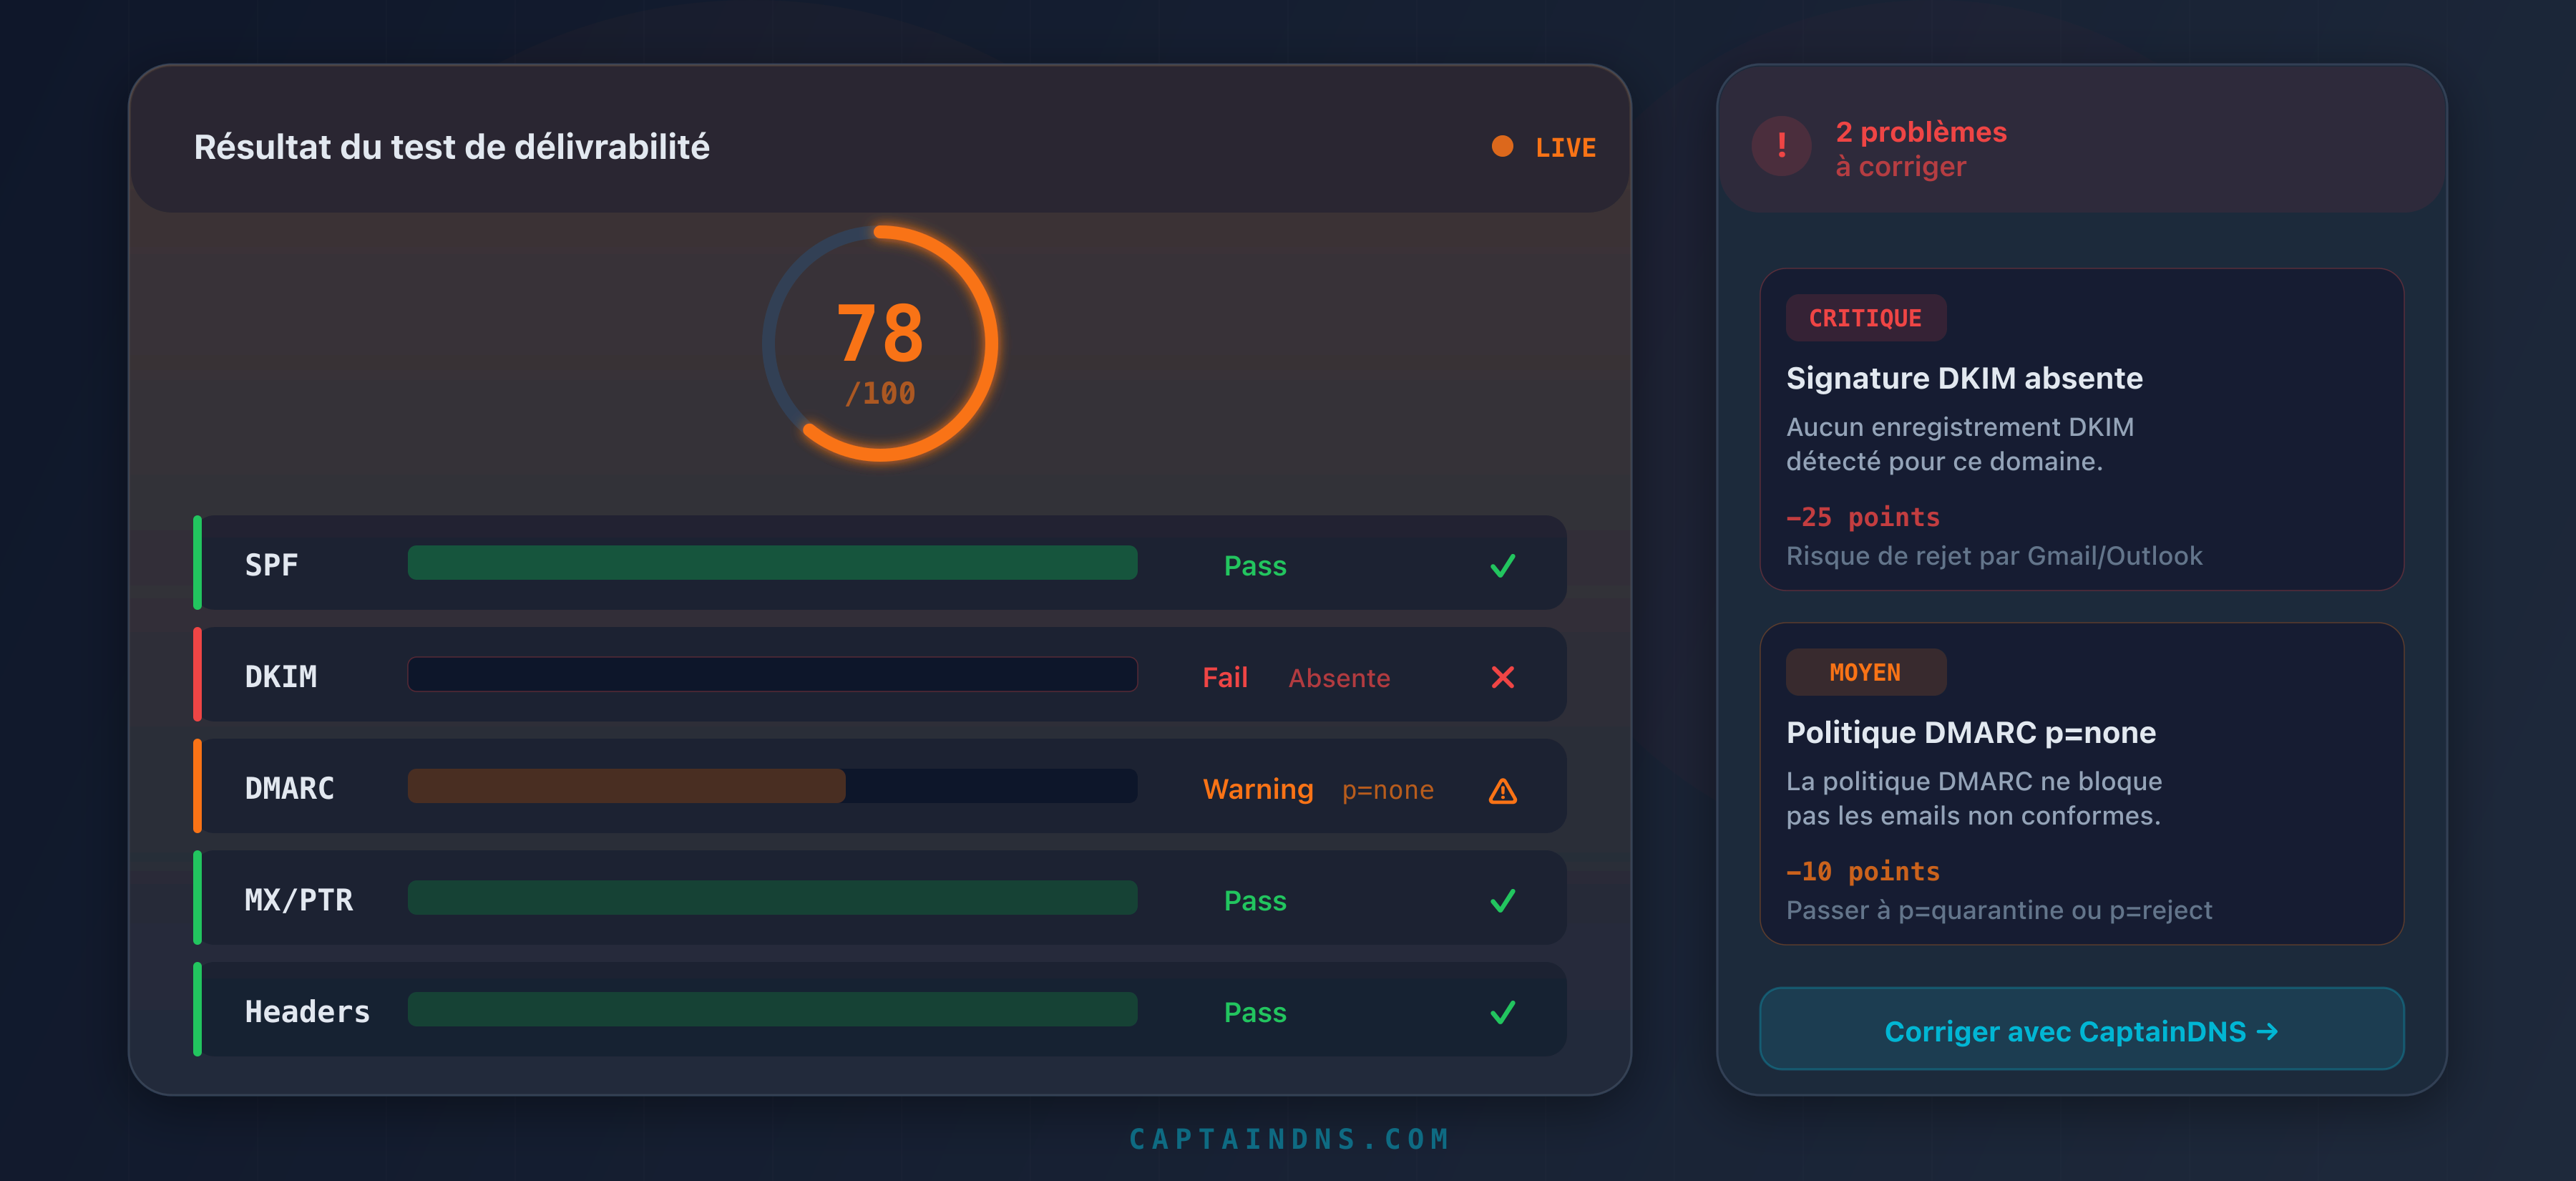
Task: Click the DMARC partial orange progress bar
Action: (626, 786)
